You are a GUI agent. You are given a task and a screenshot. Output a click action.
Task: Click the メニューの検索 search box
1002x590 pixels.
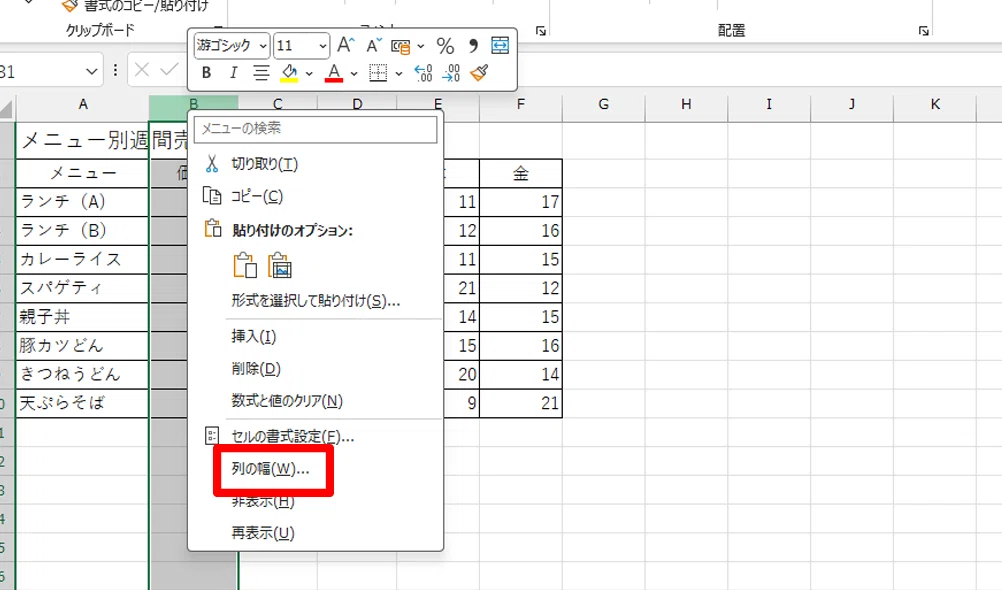point(316,128)
